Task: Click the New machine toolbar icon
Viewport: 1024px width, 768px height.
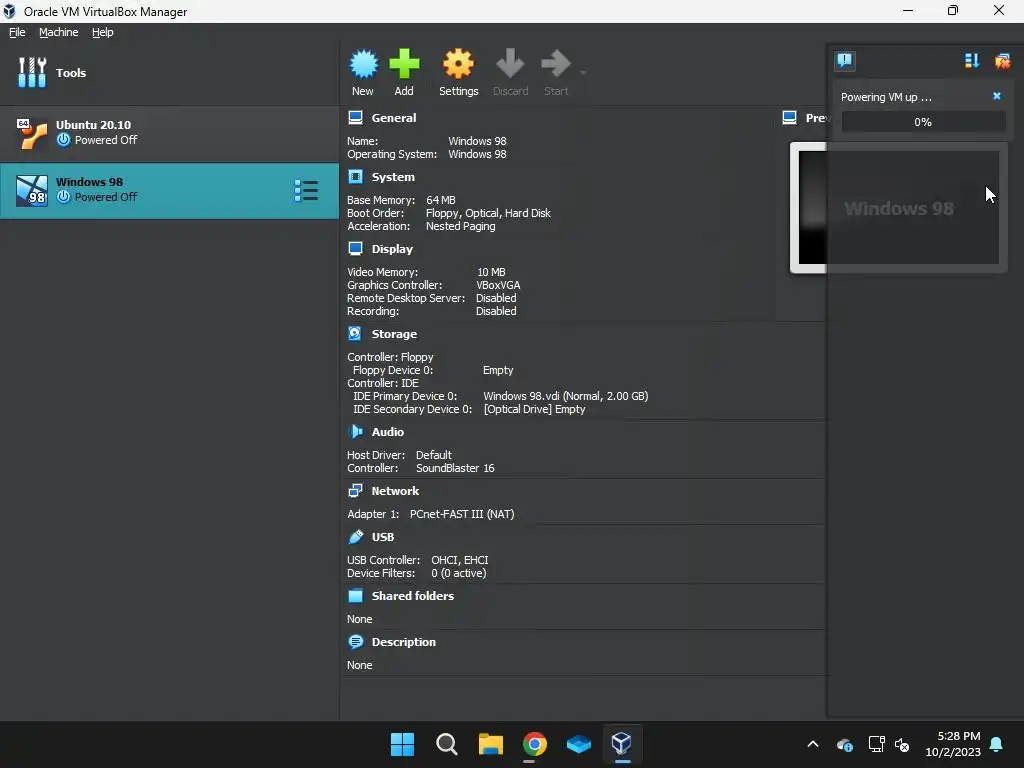Action: (363, 64)
